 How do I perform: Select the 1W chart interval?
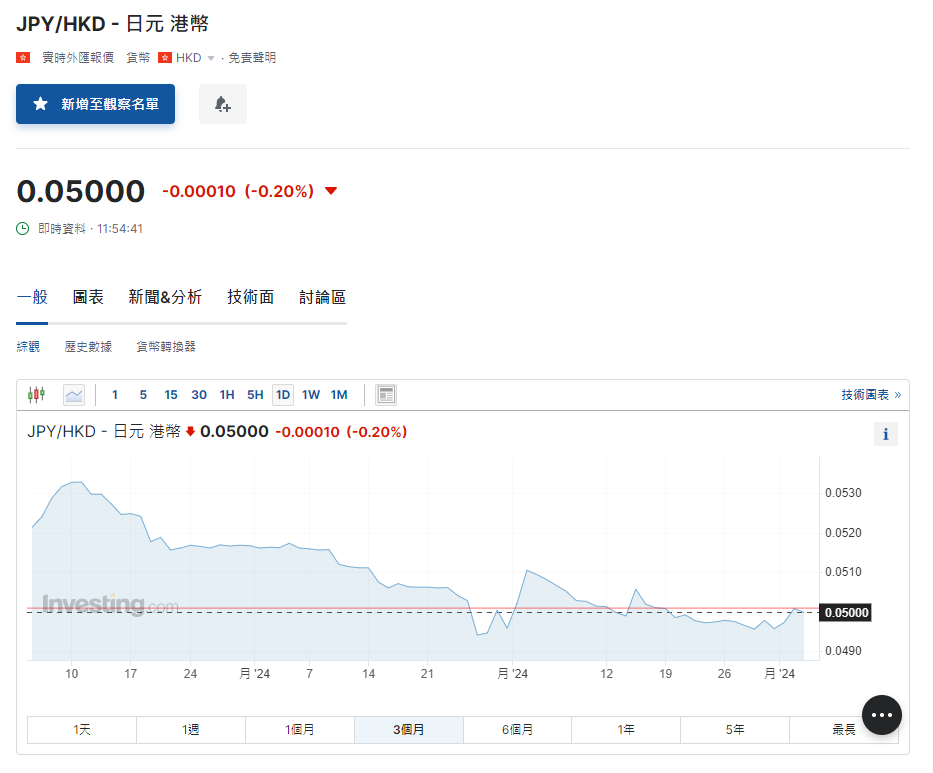(311, 395)
